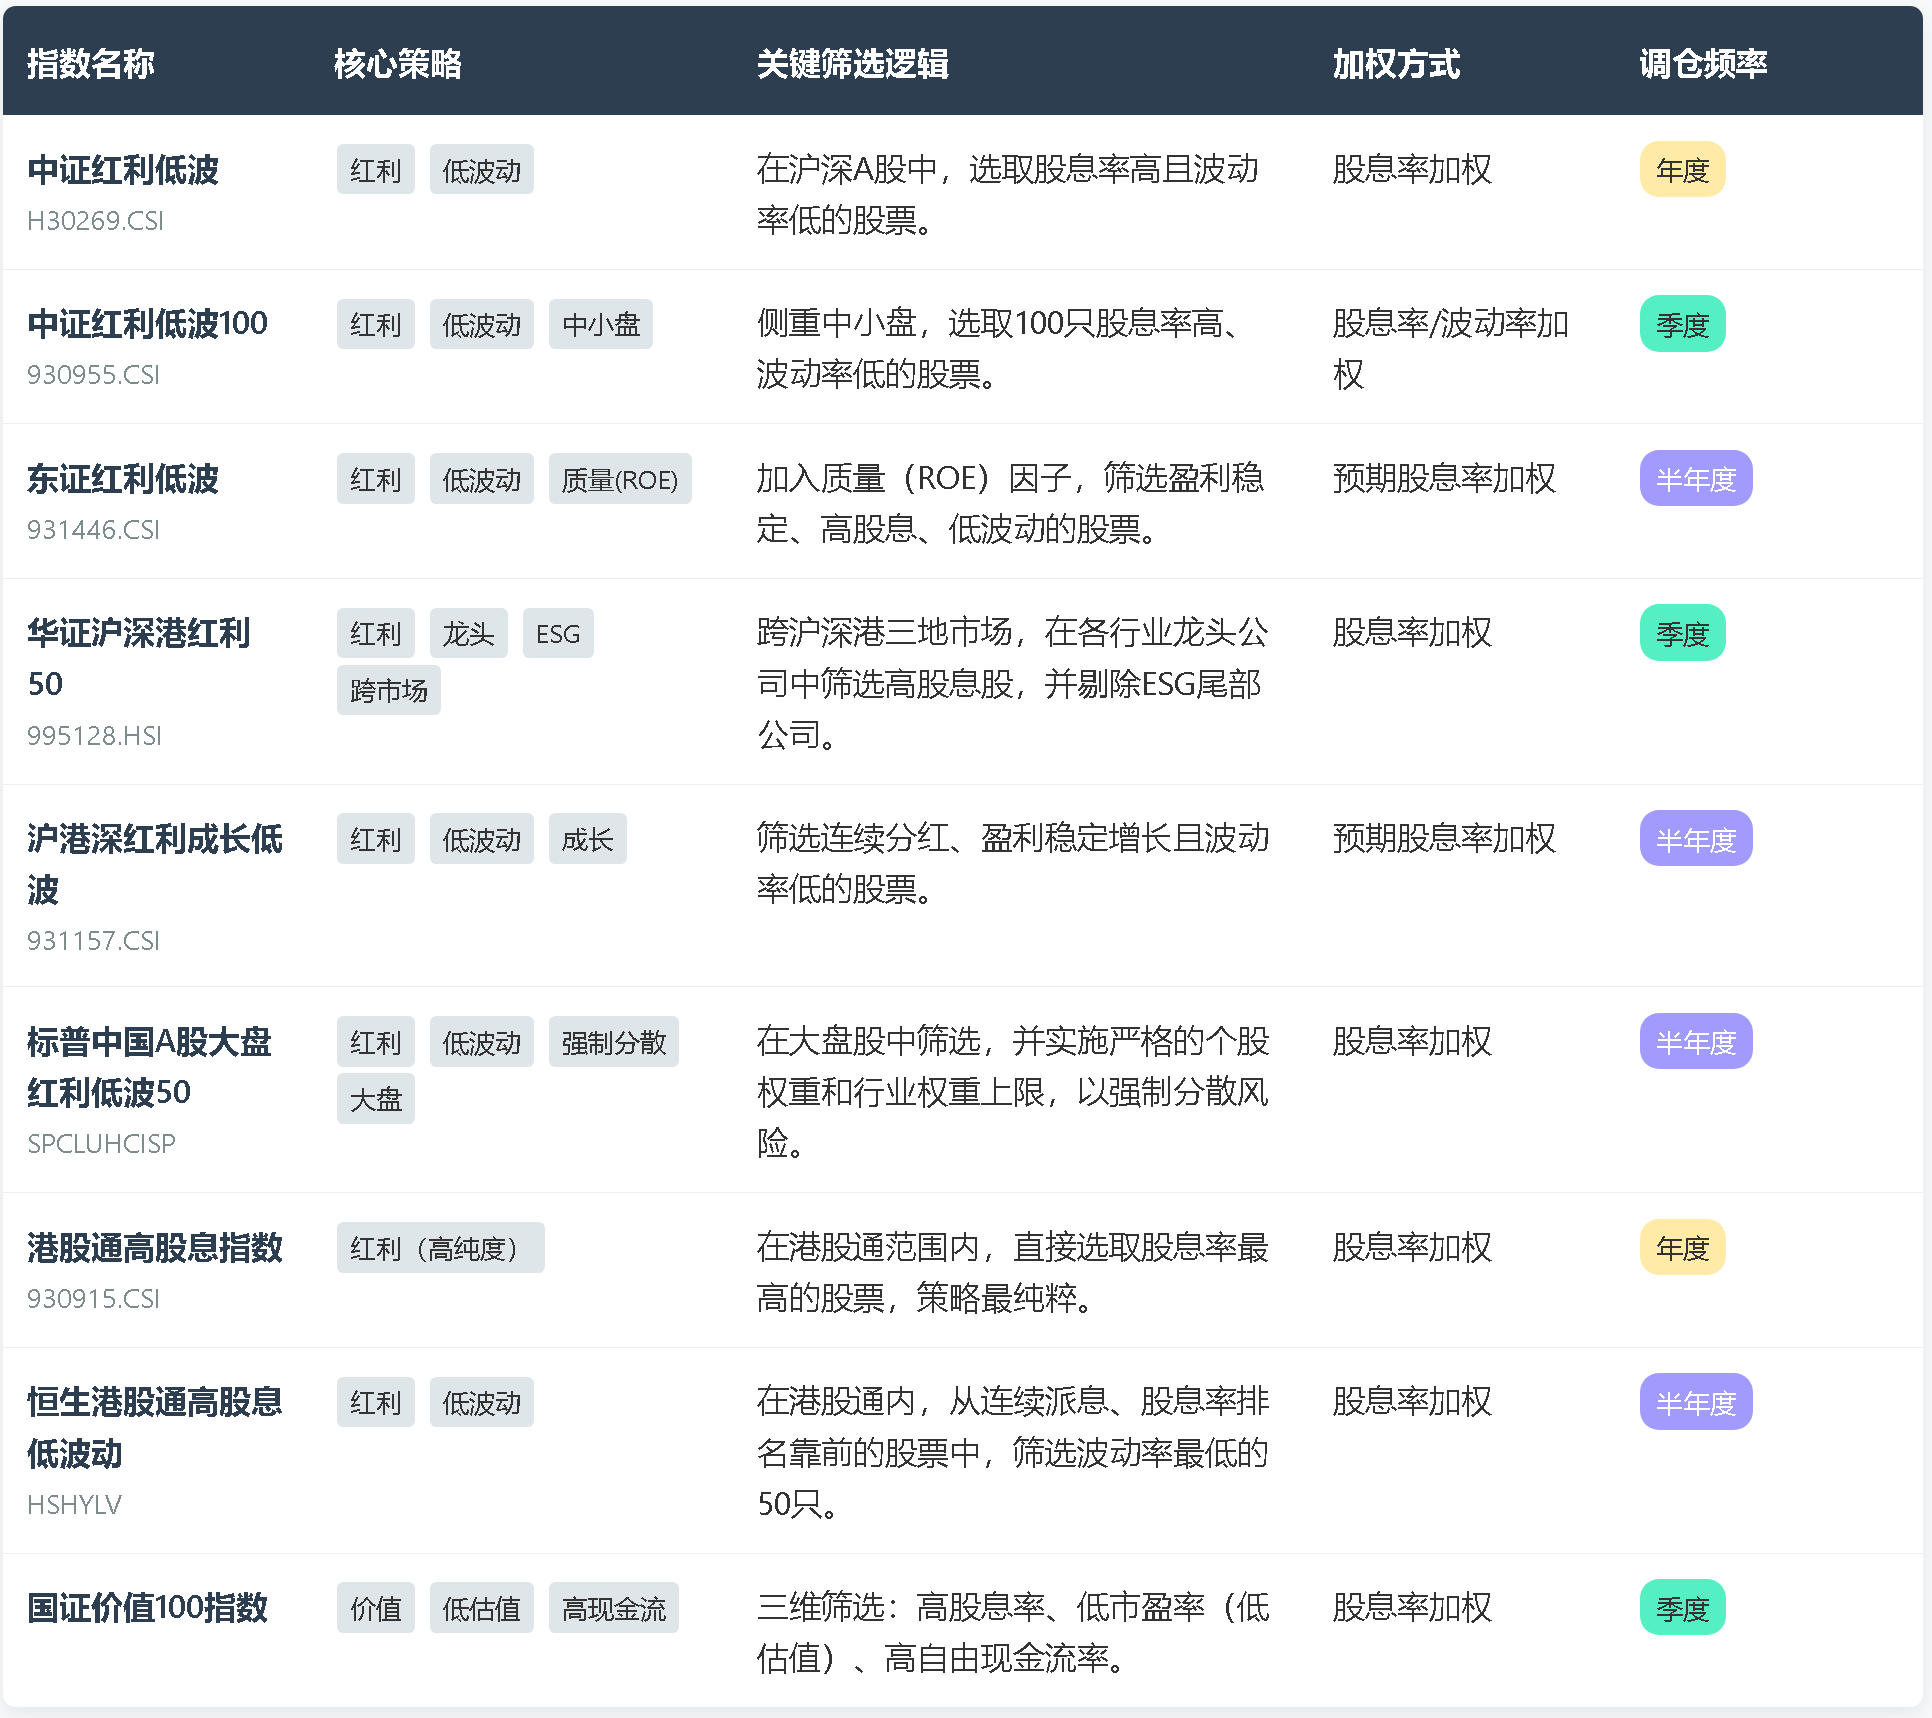Click the ESG strategy tag

(557, 634)
